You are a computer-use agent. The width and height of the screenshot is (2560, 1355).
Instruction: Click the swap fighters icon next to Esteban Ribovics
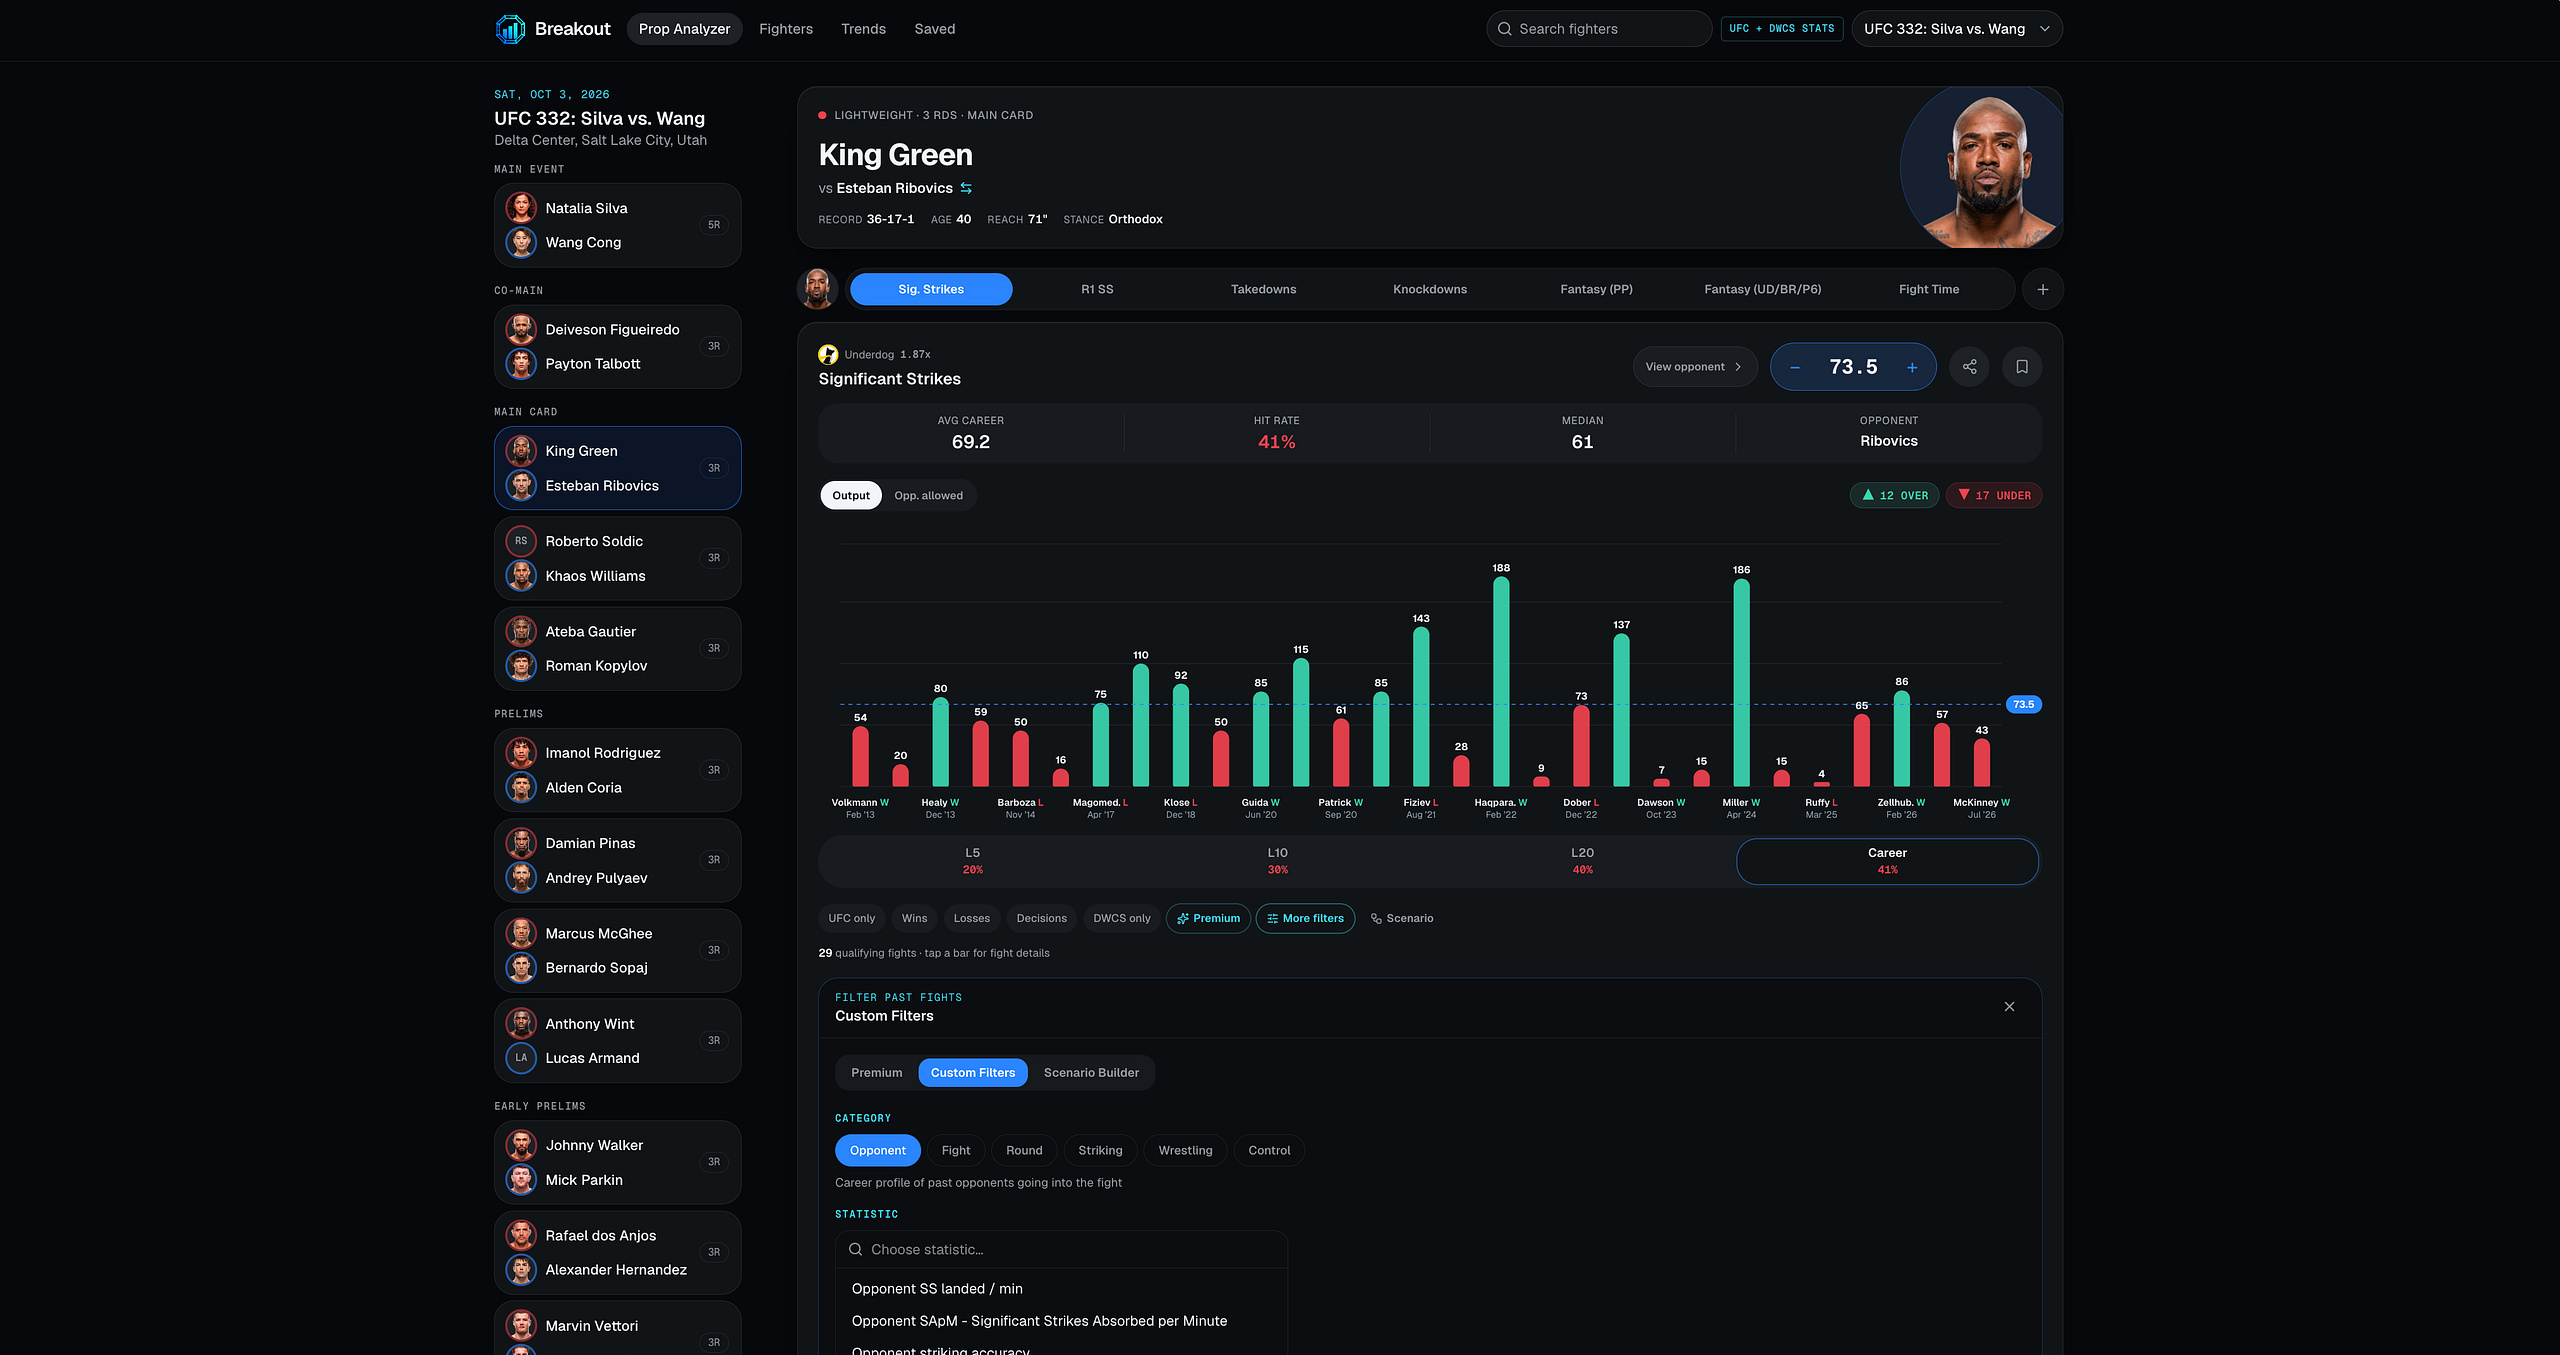coord(966,188)
